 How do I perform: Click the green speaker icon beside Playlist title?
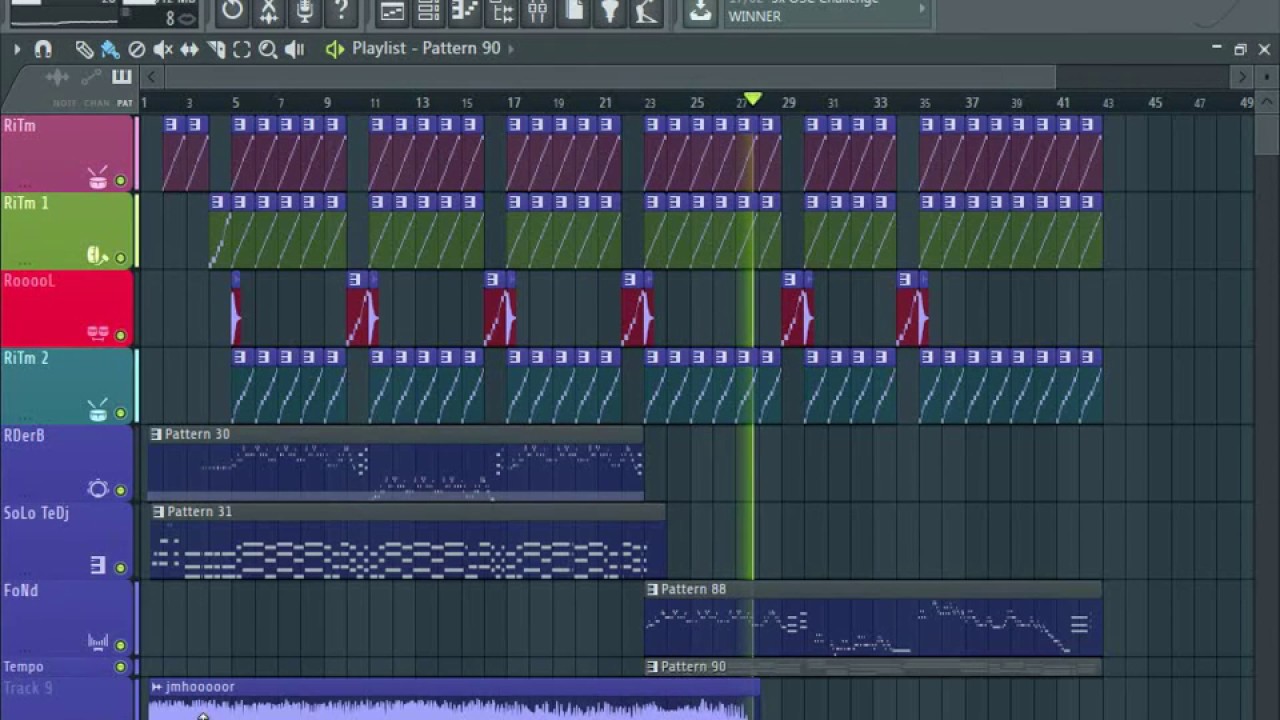pyautogui.click(x=335, y=48)
